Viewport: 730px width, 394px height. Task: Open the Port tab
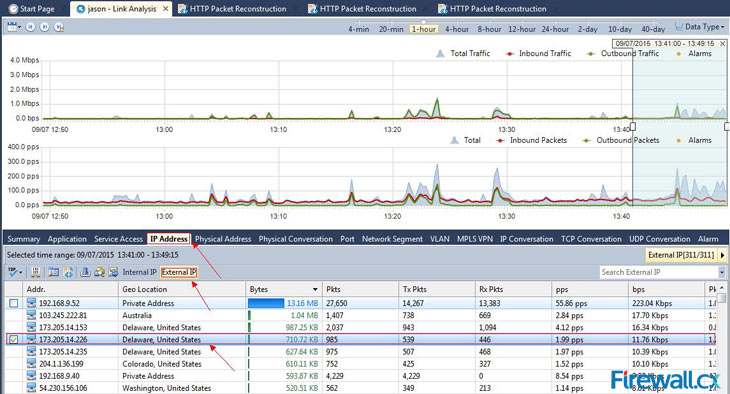(347, 239)
